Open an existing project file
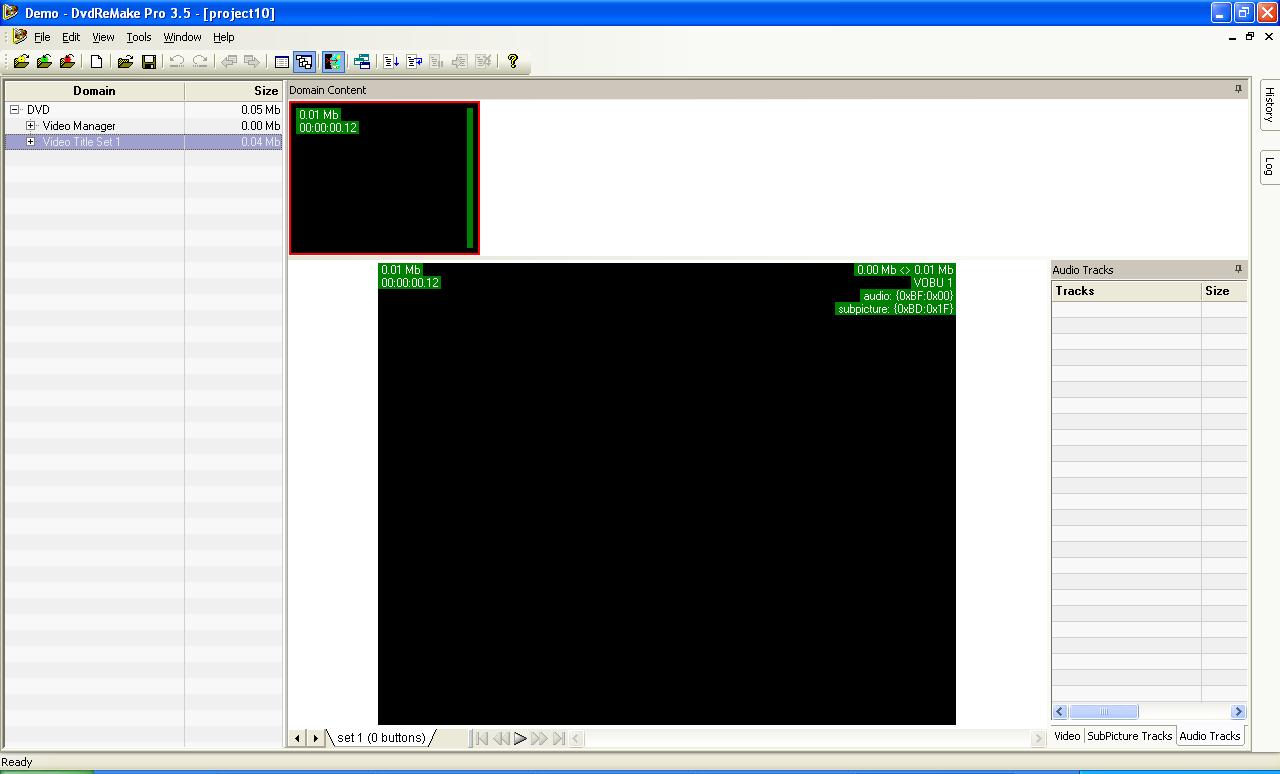This screenshot has width=1280, height=774. [125, 62]
